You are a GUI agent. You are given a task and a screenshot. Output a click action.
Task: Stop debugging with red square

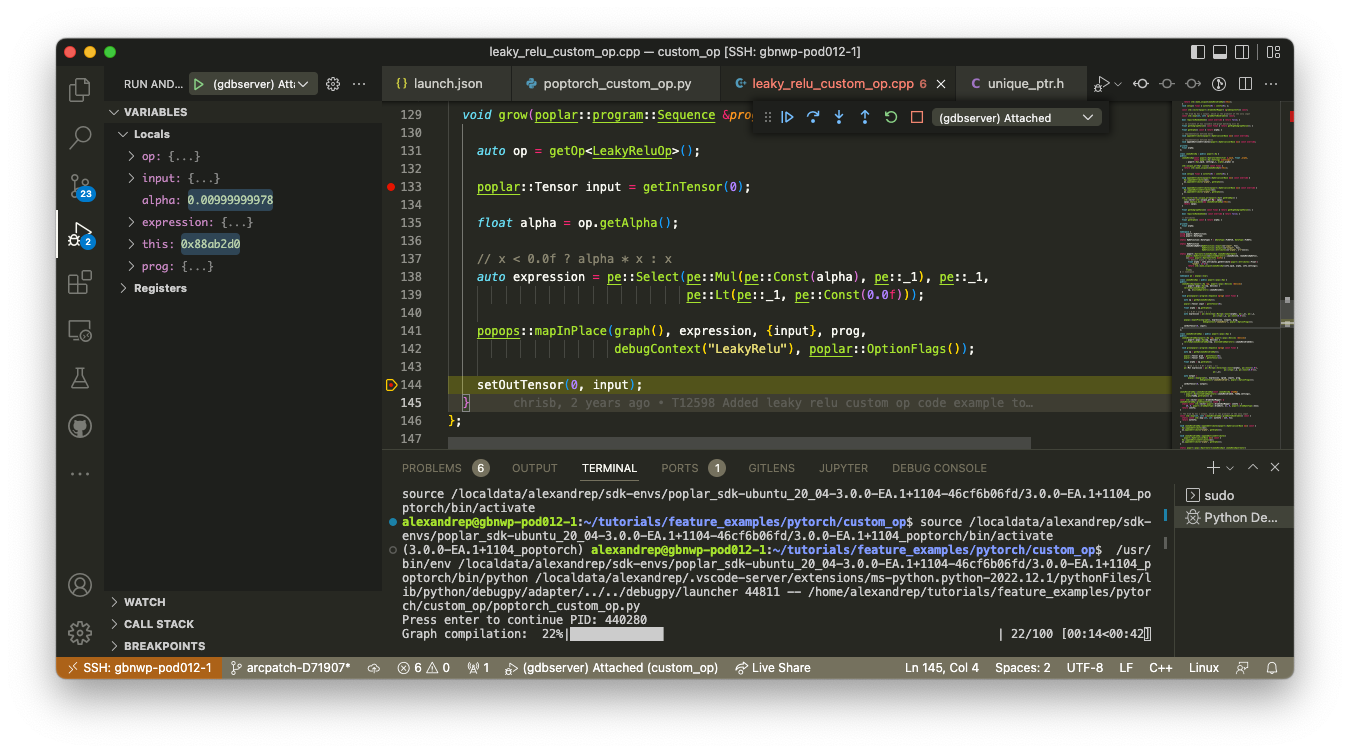click(917, 117)
